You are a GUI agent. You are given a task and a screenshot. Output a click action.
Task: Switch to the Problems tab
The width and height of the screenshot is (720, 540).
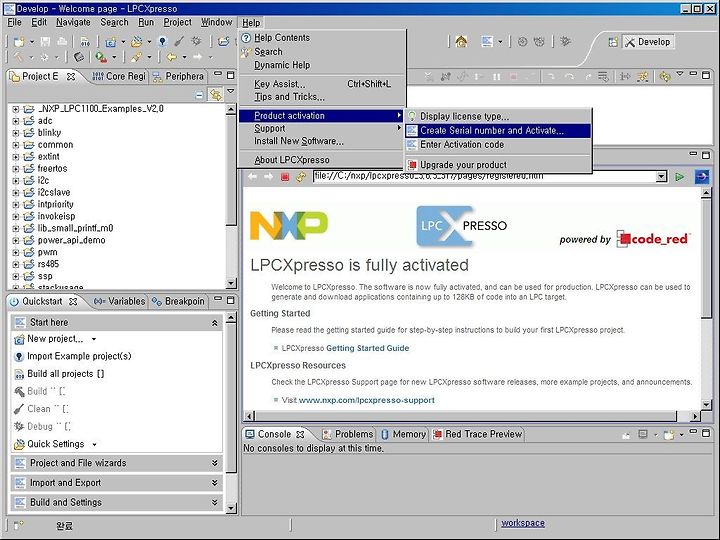tap(348, 434)
